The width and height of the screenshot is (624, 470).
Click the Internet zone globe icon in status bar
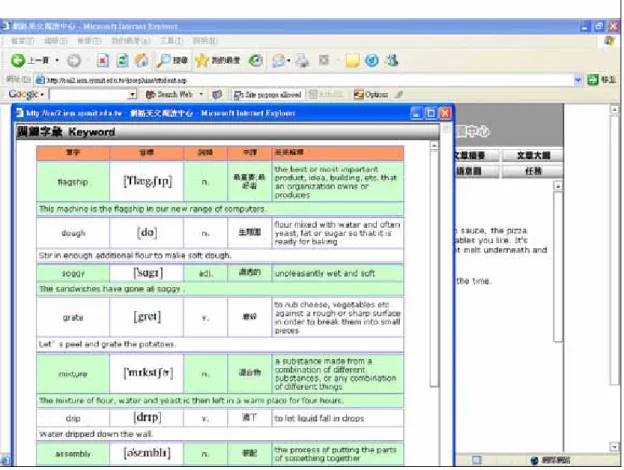point(535,460)
